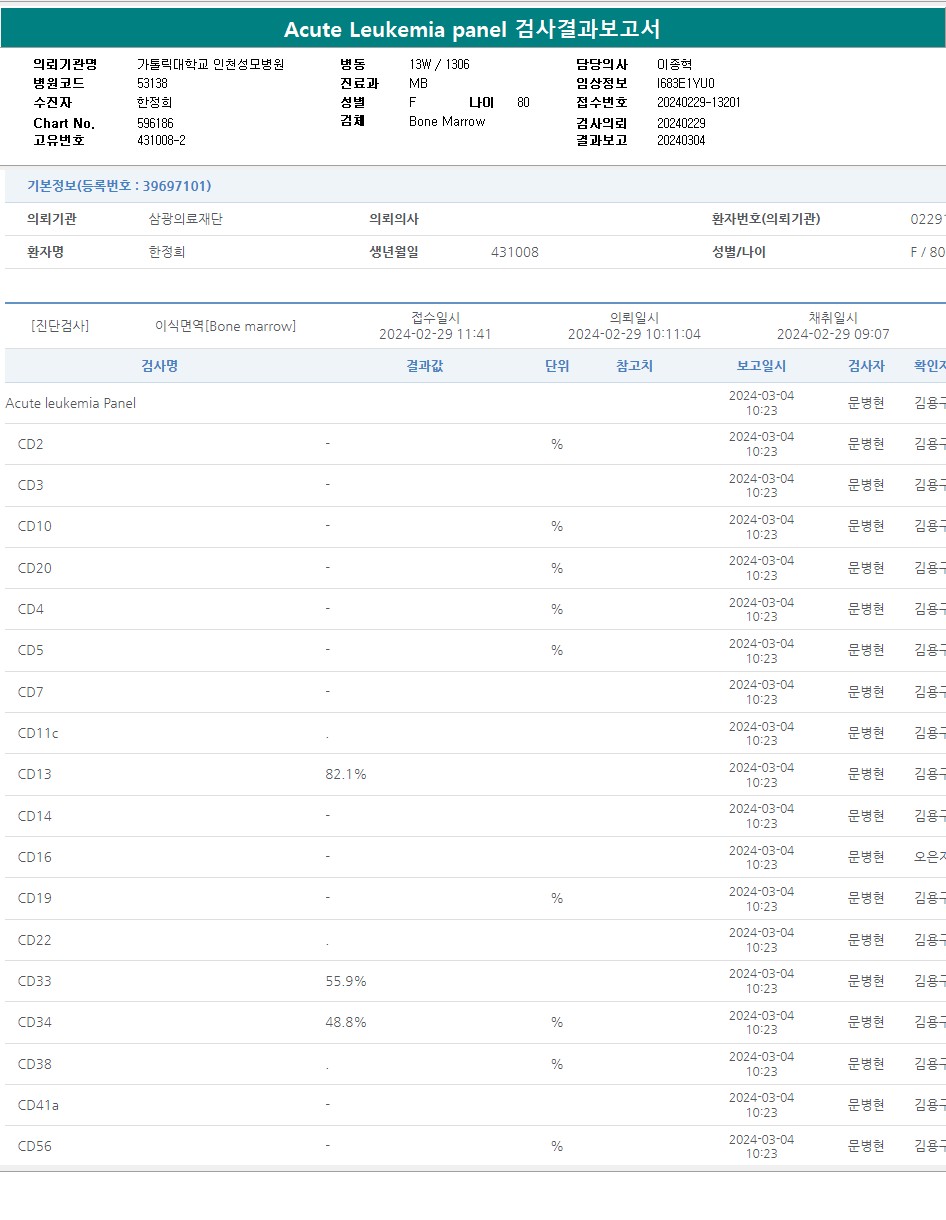Click the 참고치 column header
The image size is (946, 1220).
[634, 366]
